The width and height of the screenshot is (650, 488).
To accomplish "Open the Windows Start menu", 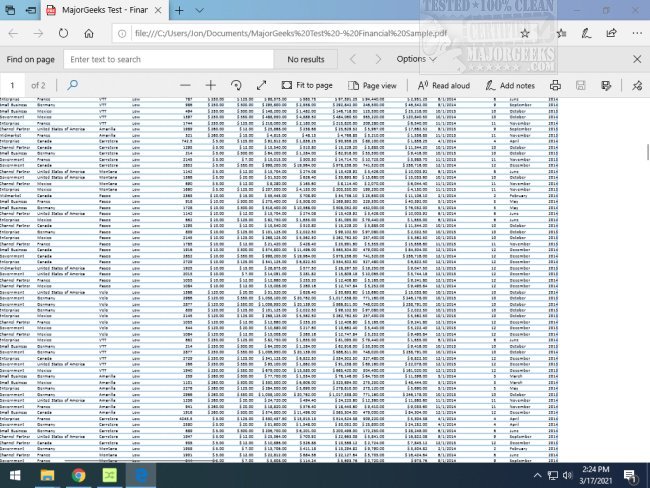I will (15, 475).
